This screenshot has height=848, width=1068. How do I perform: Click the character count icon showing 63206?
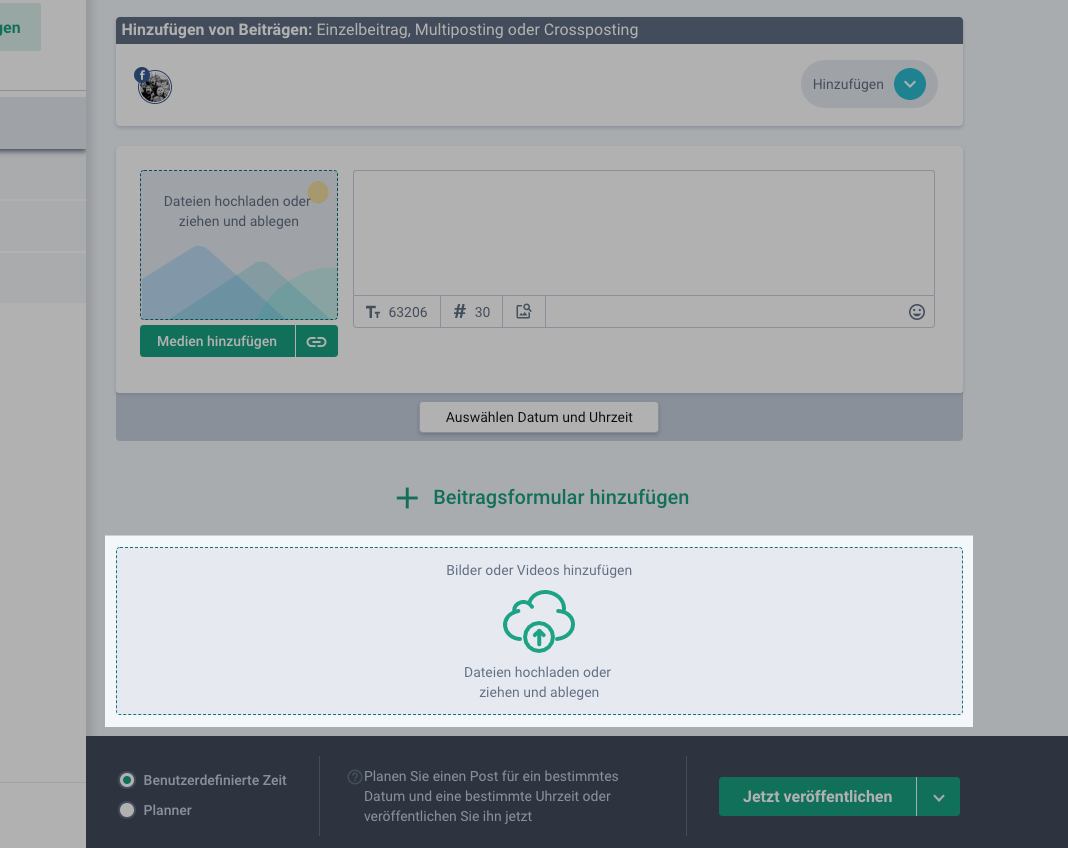pyautogui.click(x=374, y=312)
